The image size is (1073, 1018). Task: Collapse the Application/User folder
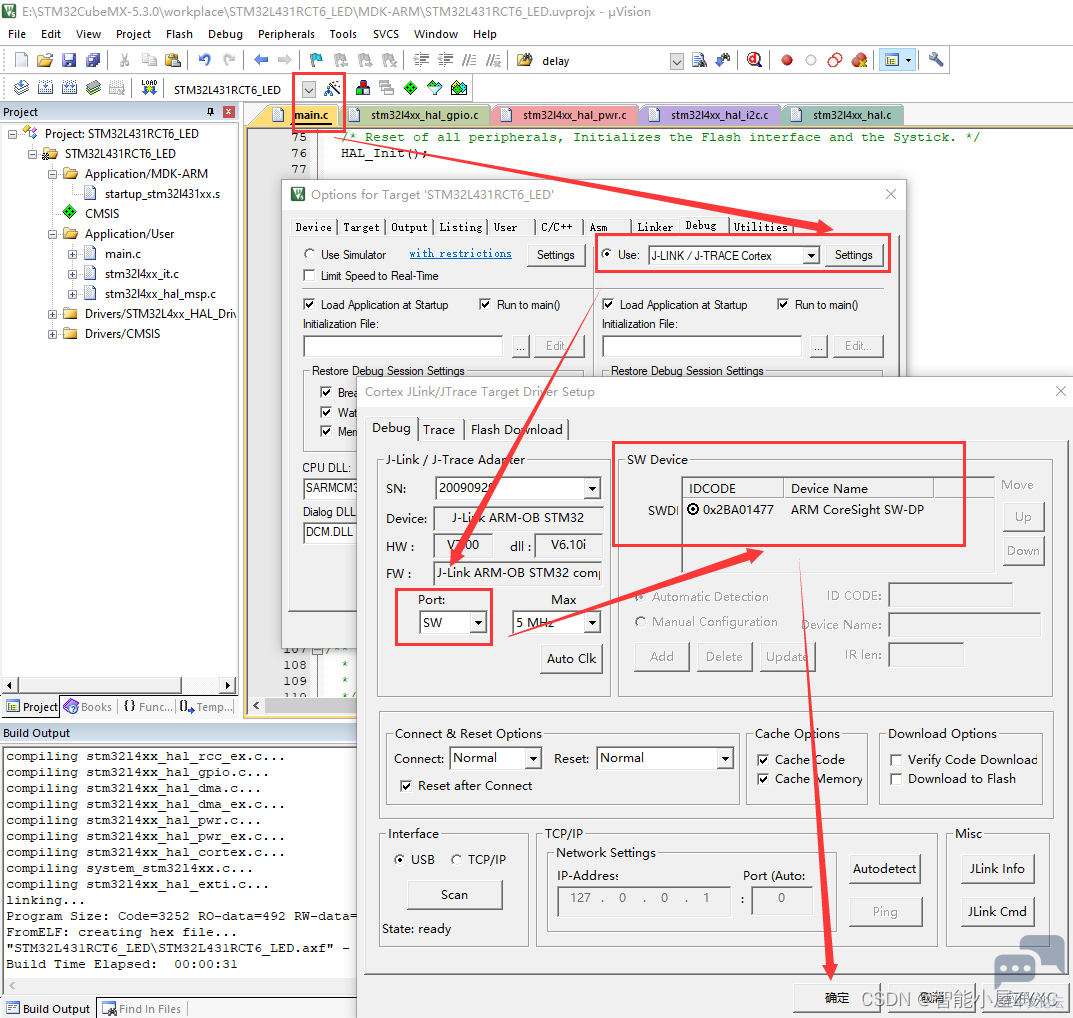[x=52, y=235]
